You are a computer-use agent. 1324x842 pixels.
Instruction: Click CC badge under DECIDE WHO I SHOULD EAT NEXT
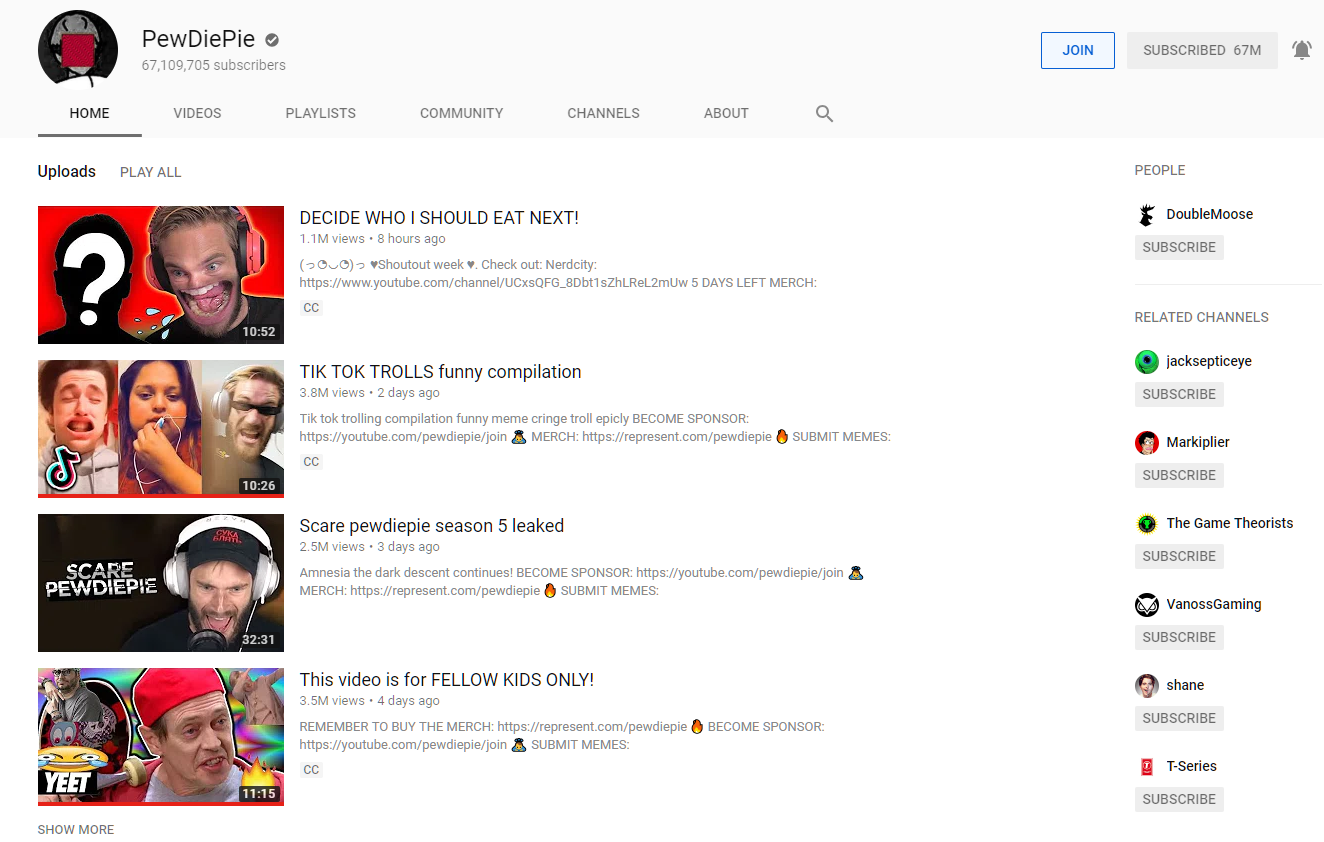pyautogui.click(x=311, y=308)
